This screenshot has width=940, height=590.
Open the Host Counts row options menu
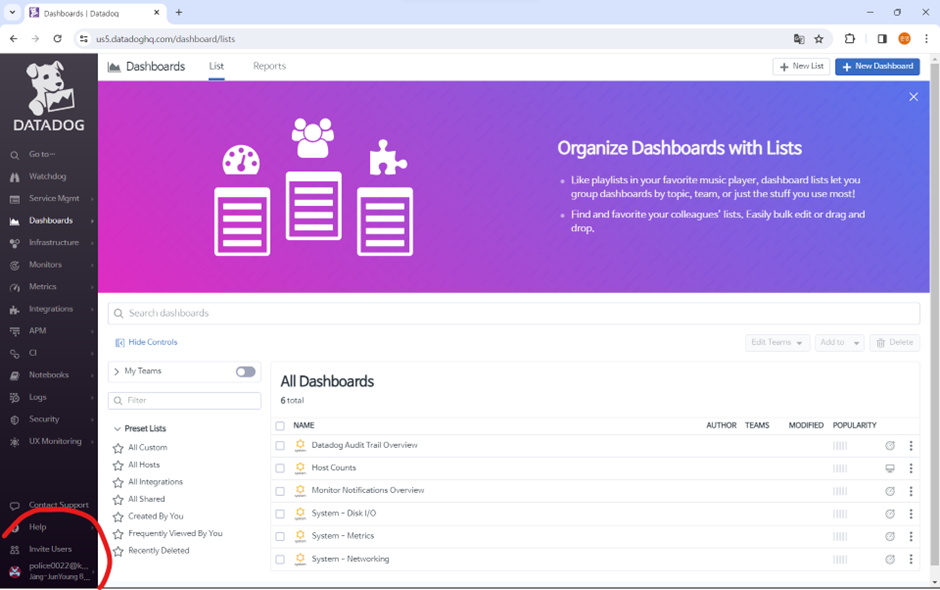[x=911, y=468]
